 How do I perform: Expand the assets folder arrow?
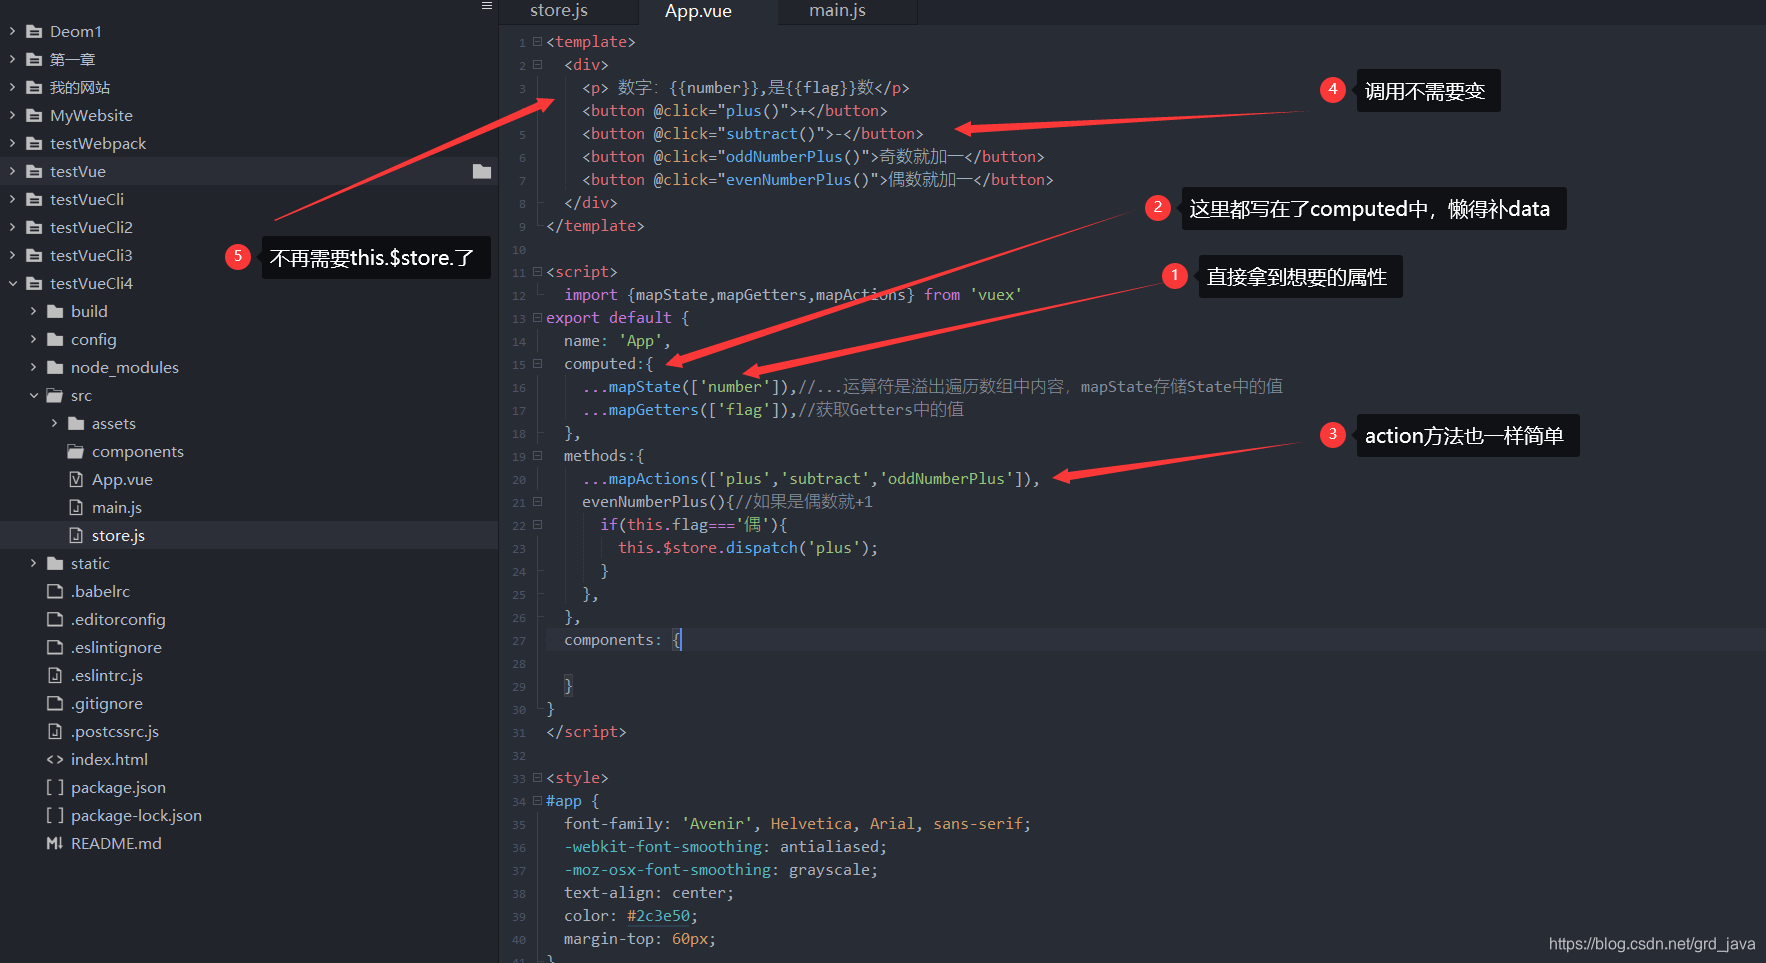(x=54, y=424)
